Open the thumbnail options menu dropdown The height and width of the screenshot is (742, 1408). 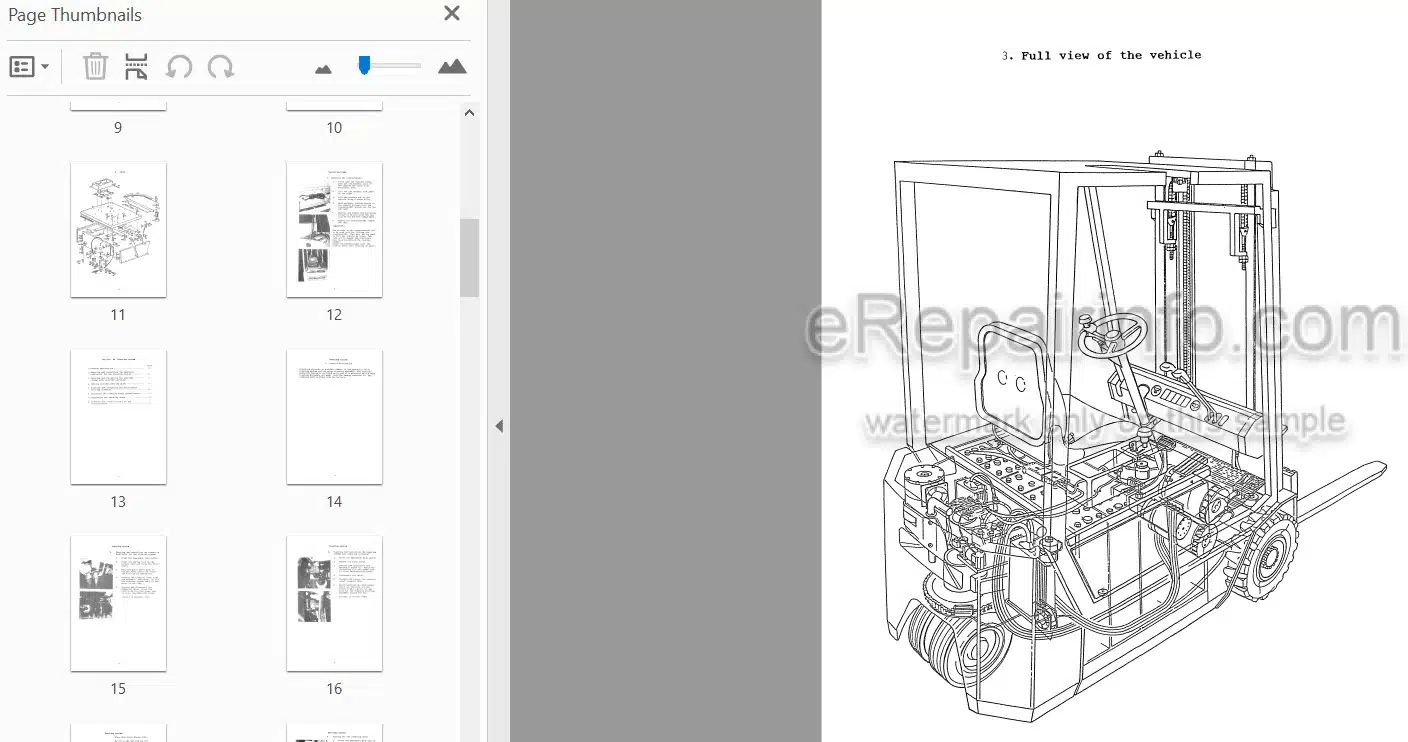pyautogui.click(x=29, y=67)
